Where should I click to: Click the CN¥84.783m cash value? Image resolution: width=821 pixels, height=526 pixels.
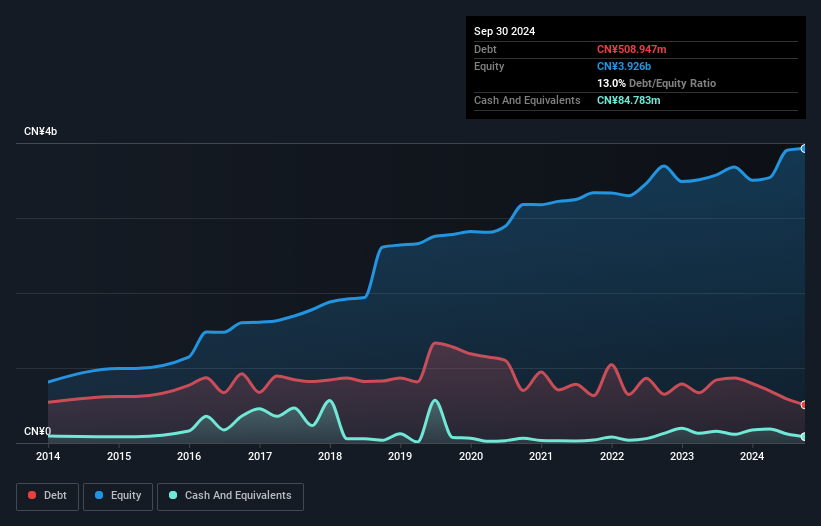[x=628, y=100]
